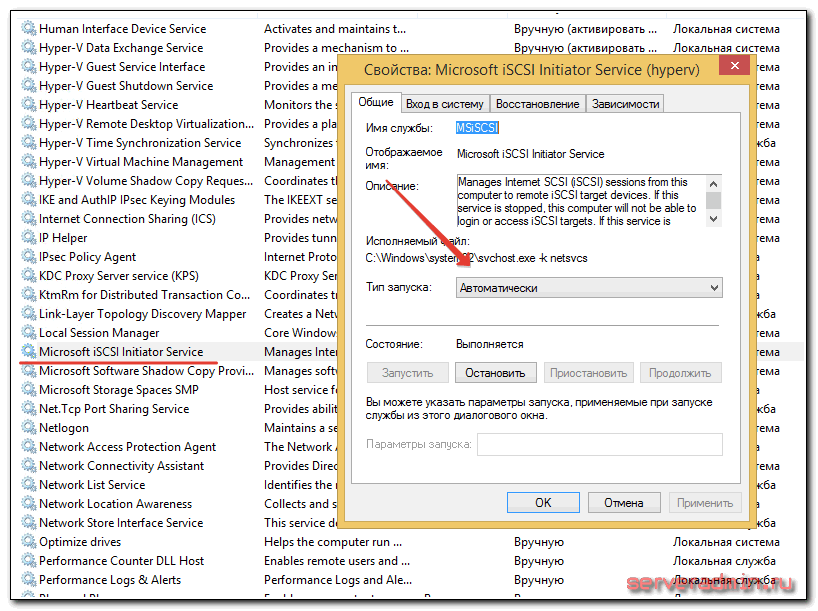Click gear icon of Hyper-V Guest Shutdown Service

coord(28,86)
